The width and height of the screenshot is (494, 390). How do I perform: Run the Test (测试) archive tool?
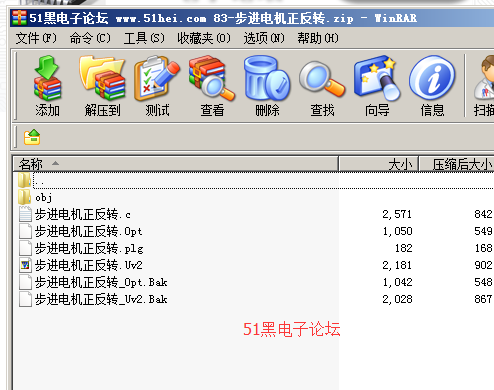pos(157,78)
